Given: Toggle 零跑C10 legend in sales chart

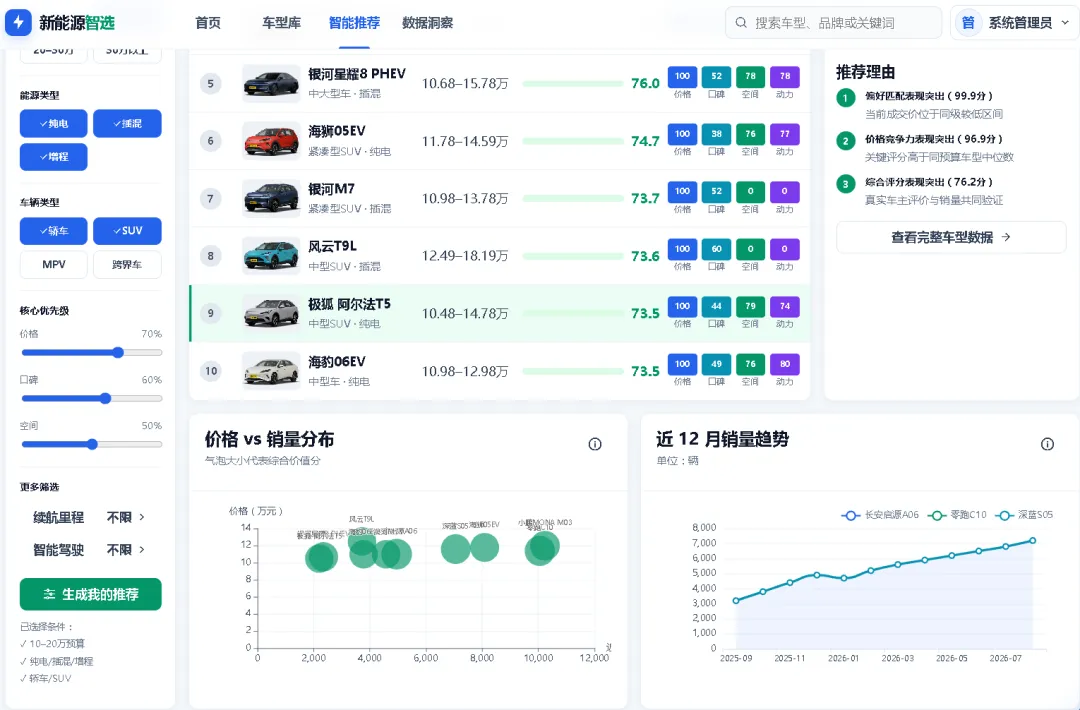Looking at the screenshot, I should (957, 515).
